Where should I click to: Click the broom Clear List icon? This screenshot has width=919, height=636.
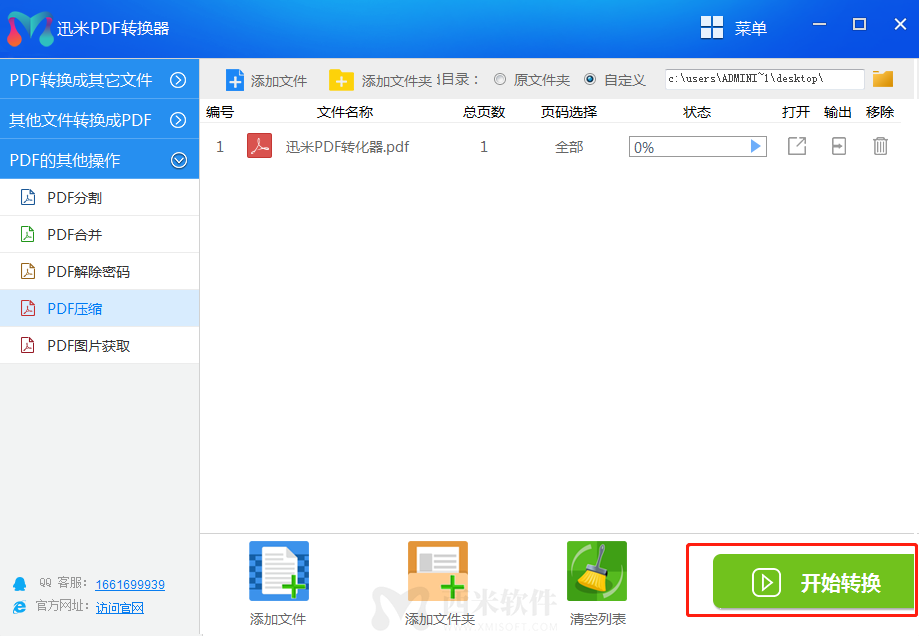(597, 572)
